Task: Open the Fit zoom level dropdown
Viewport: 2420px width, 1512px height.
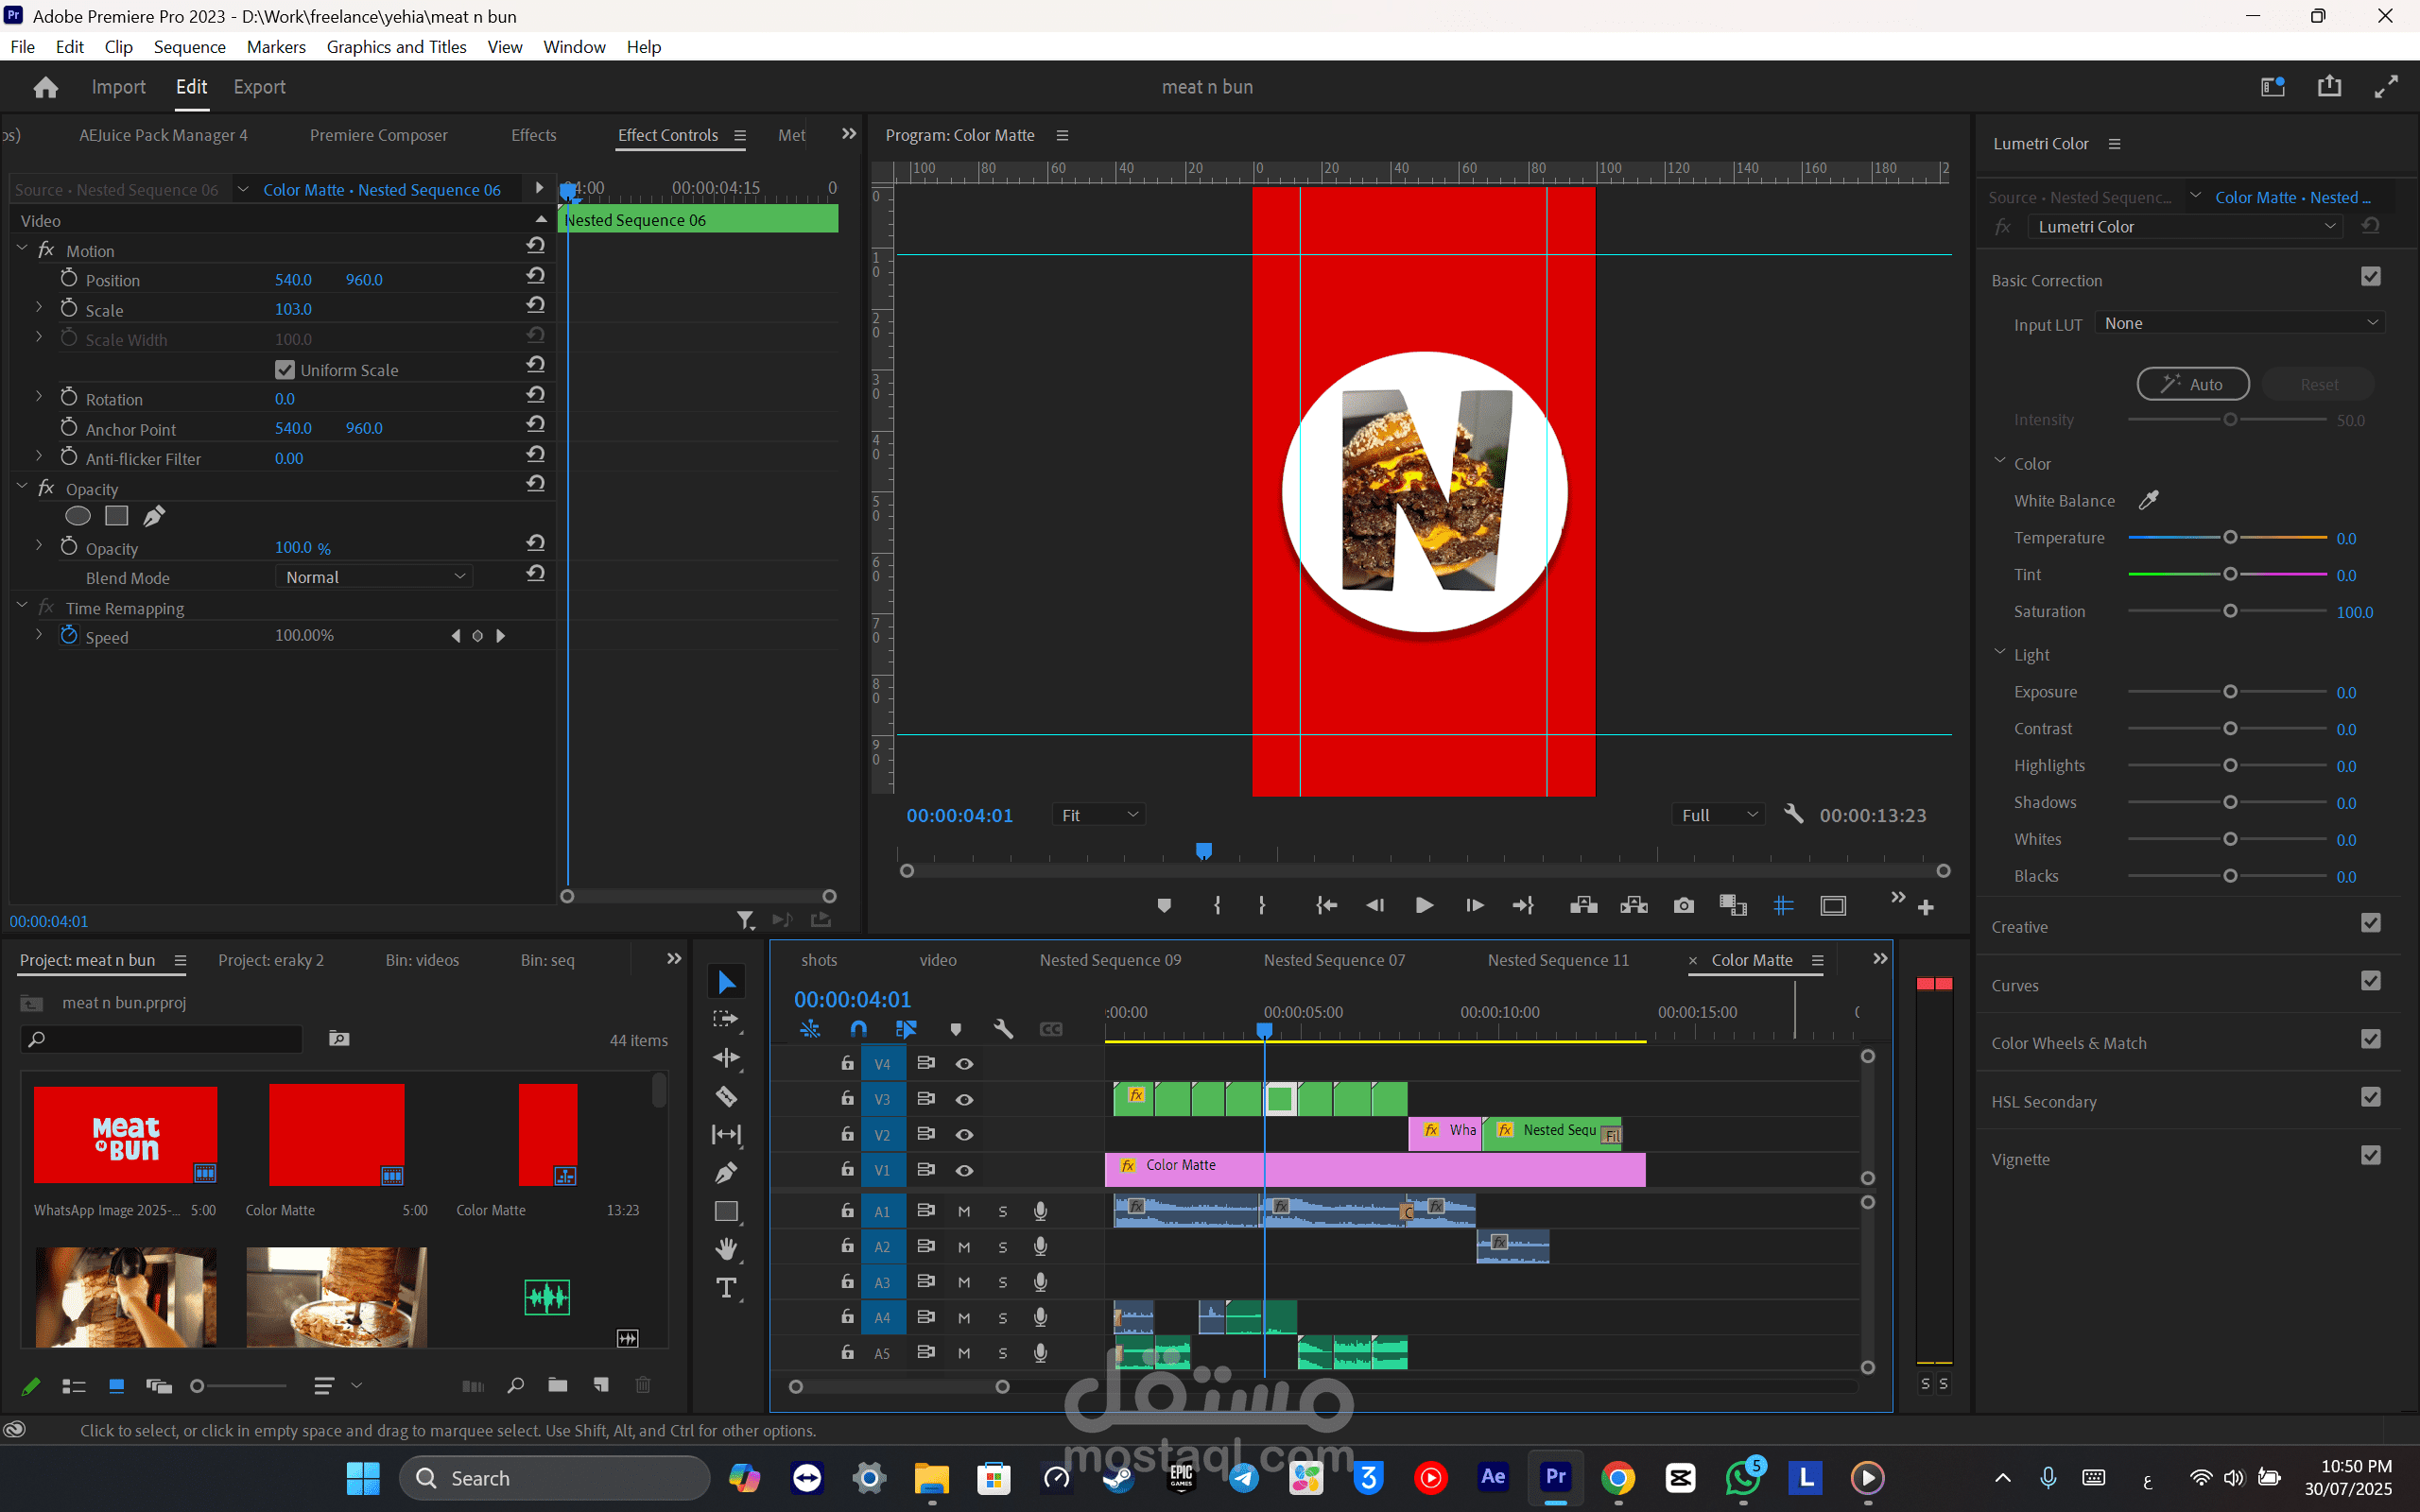Action: 1098,815
